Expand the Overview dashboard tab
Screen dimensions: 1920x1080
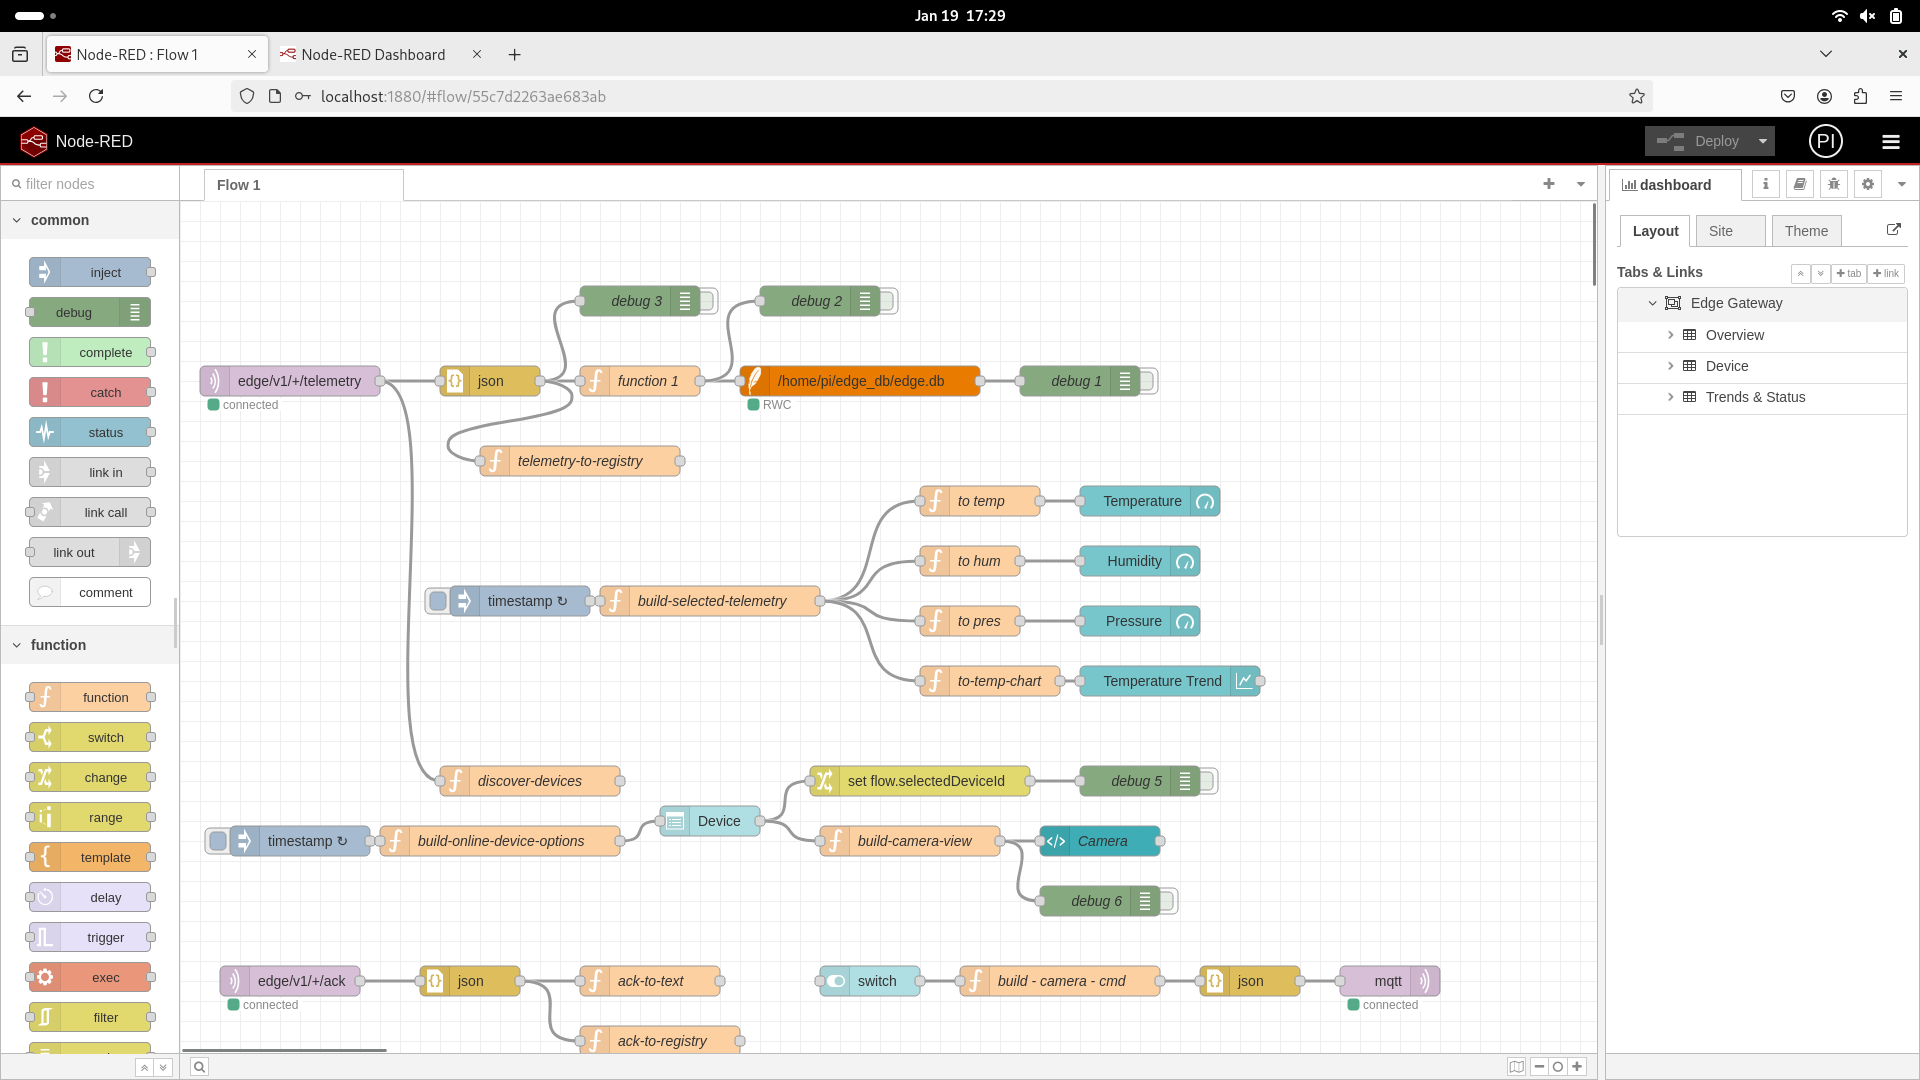1670,335
